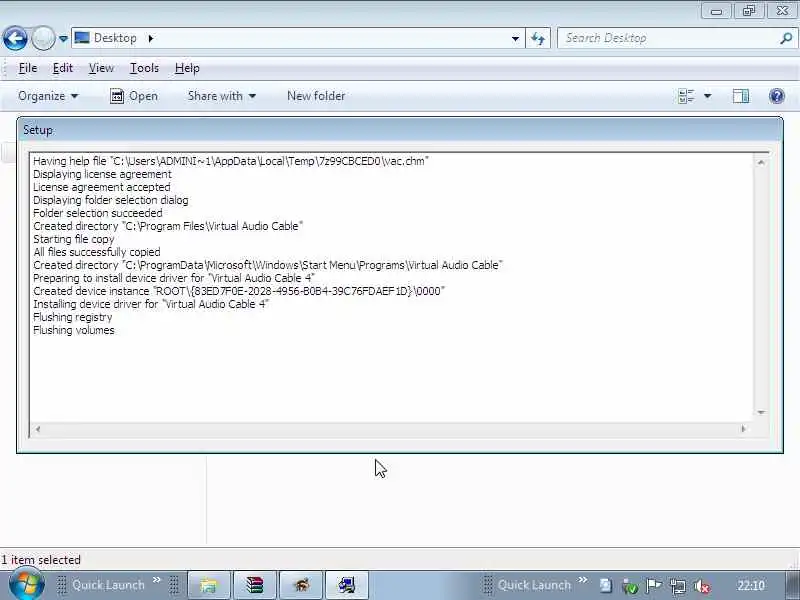The image size is (800, 600).
Task: Click the log scroll up arrow
Action: click(x=761, y=162)
